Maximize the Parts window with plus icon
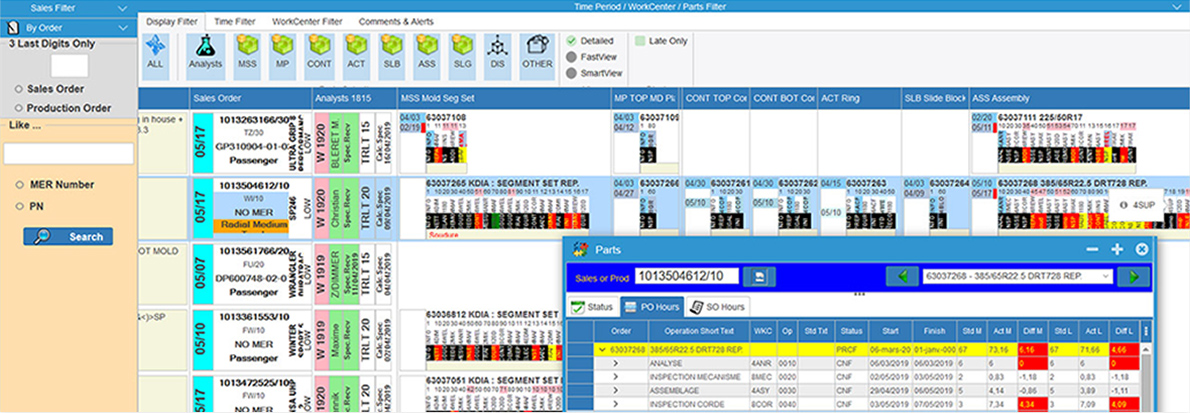Viewport: 1190px width, 413px height. 1116,249
